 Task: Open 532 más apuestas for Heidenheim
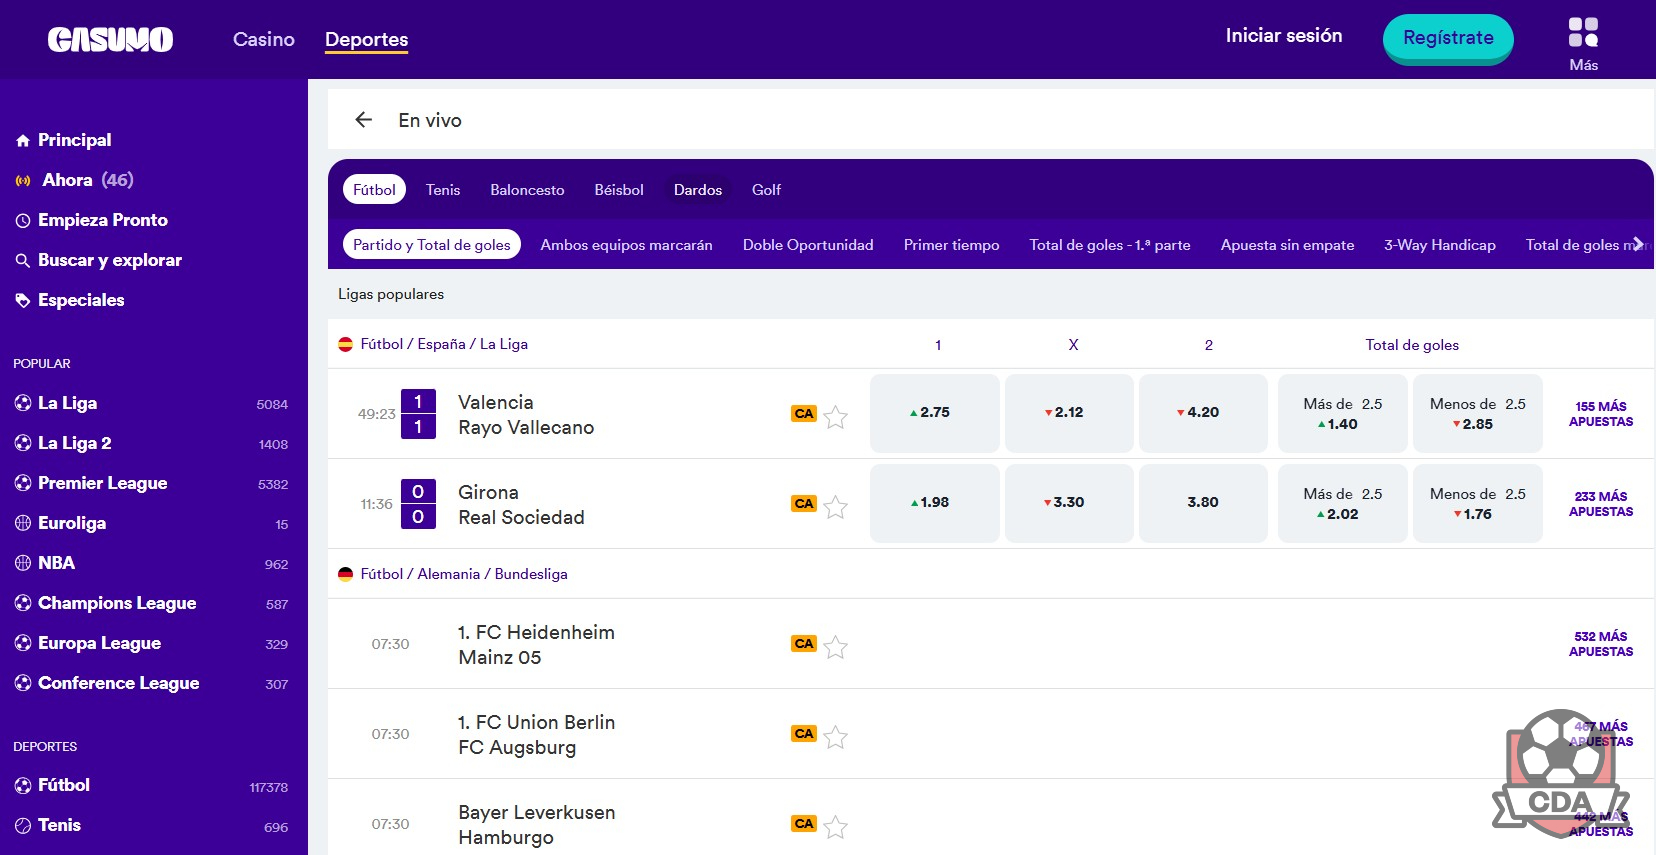(x=1600, y=644)
